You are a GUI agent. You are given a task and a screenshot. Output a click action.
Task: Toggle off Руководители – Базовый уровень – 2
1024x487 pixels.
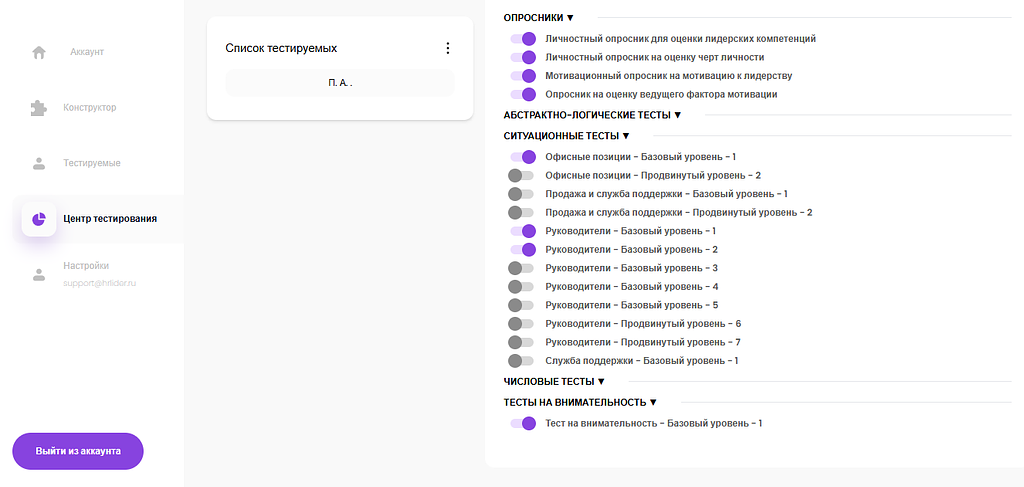click(523, 250)
